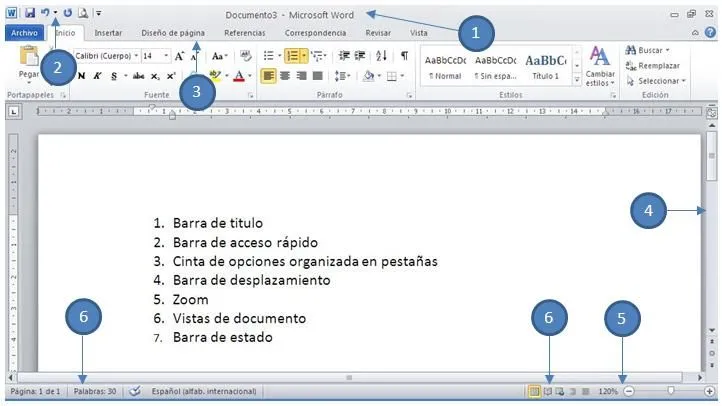Click the Reemplazar button

pyautogui.click(x=653, y=66)
